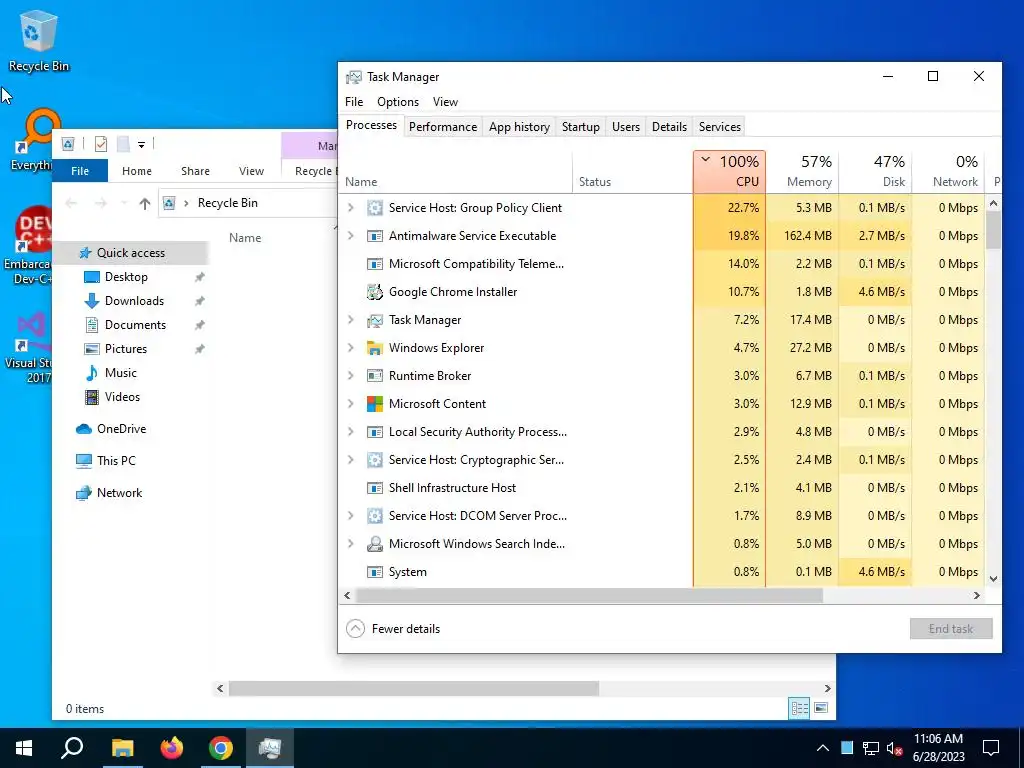Image resolution: width=1024 pixels, height=768 pixels.
Task: Select OneDrive in File Explorer navigation pane
Action: tap(121, 429)
